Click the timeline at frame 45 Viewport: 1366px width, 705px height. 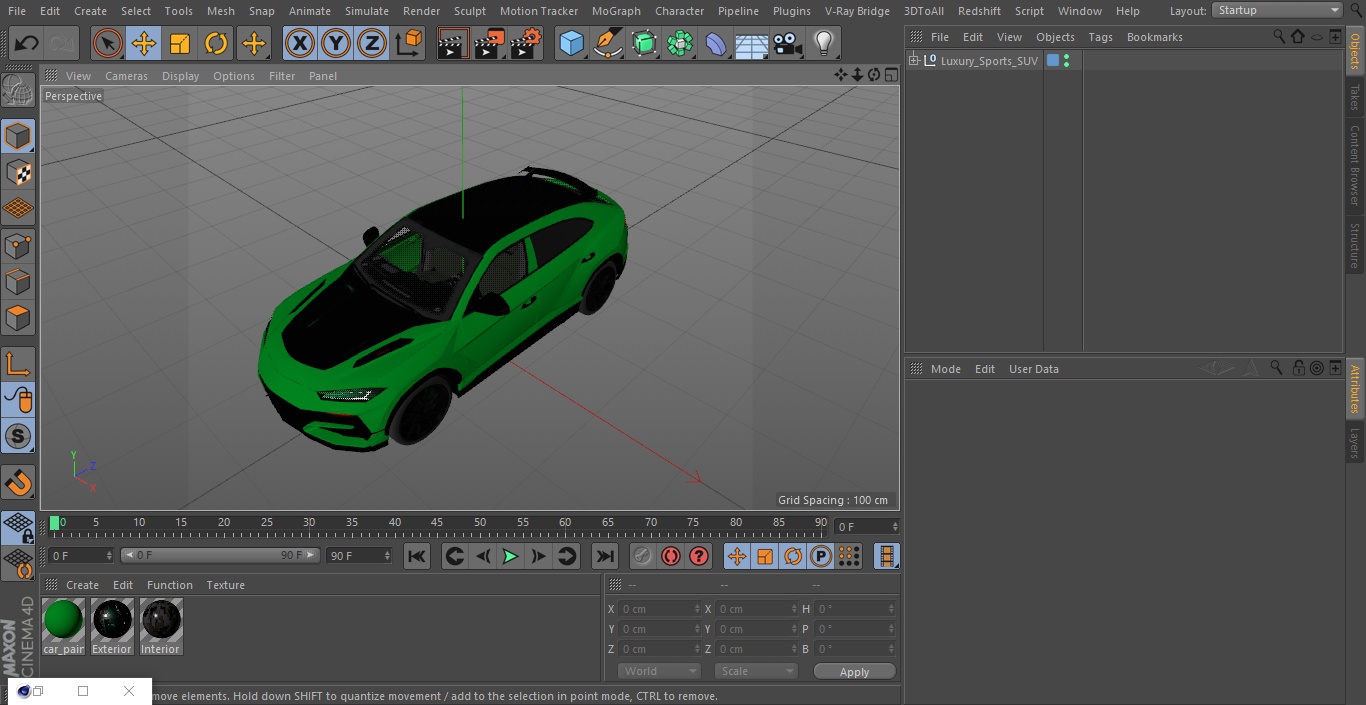point(437,524)
